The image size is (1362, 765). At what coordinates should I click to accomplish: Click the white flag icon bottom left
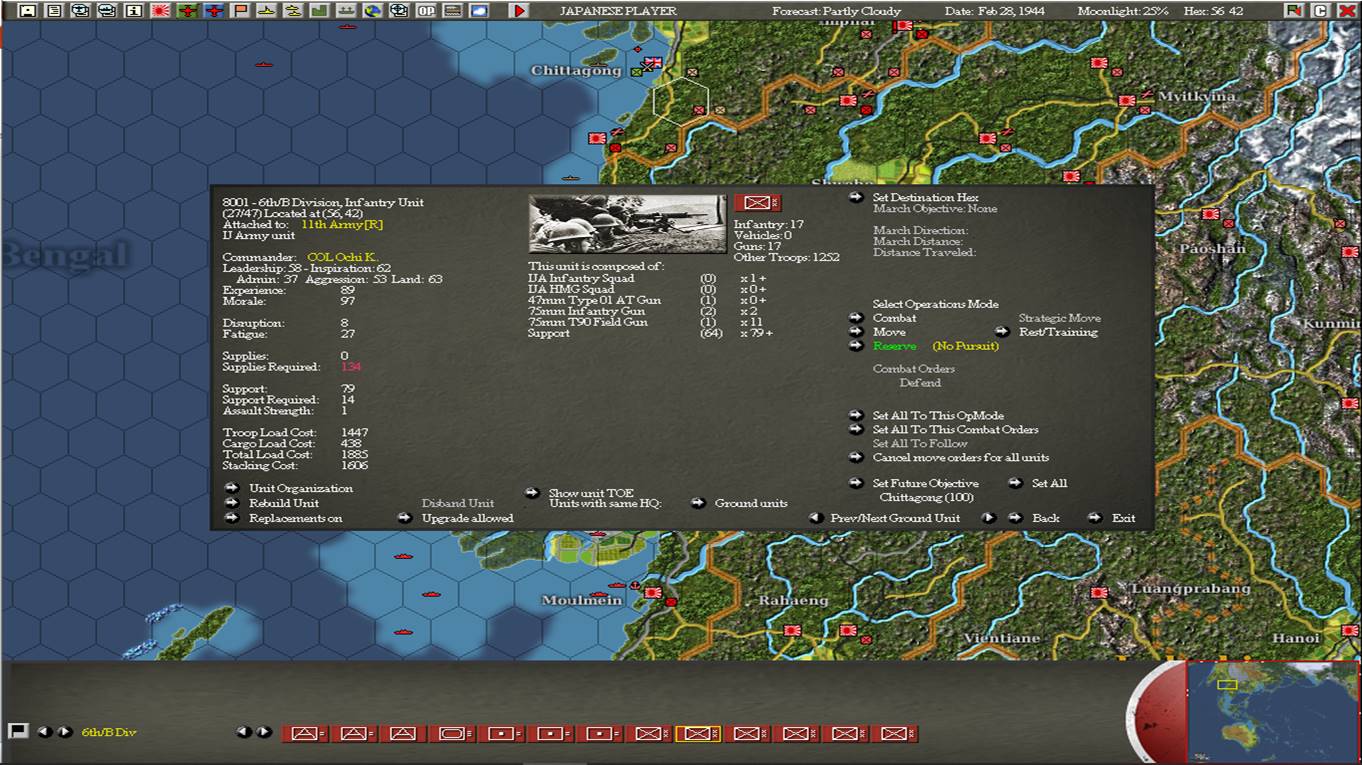[x=17, y=731]
